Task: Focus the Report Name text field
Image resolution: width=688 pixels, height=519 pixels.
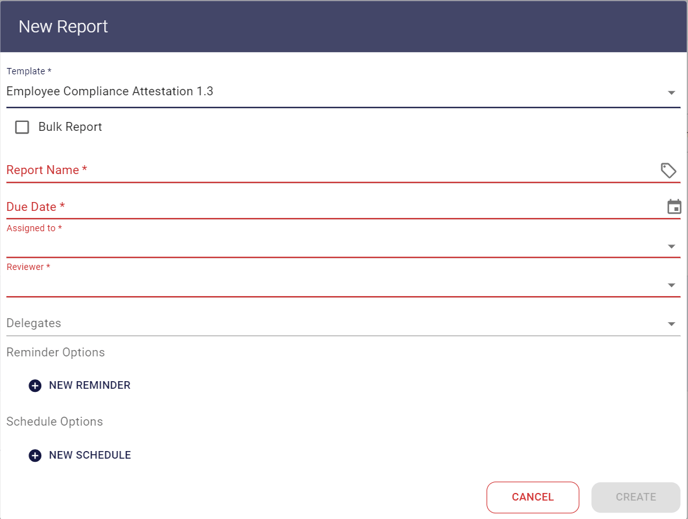Action: point(332,170)
